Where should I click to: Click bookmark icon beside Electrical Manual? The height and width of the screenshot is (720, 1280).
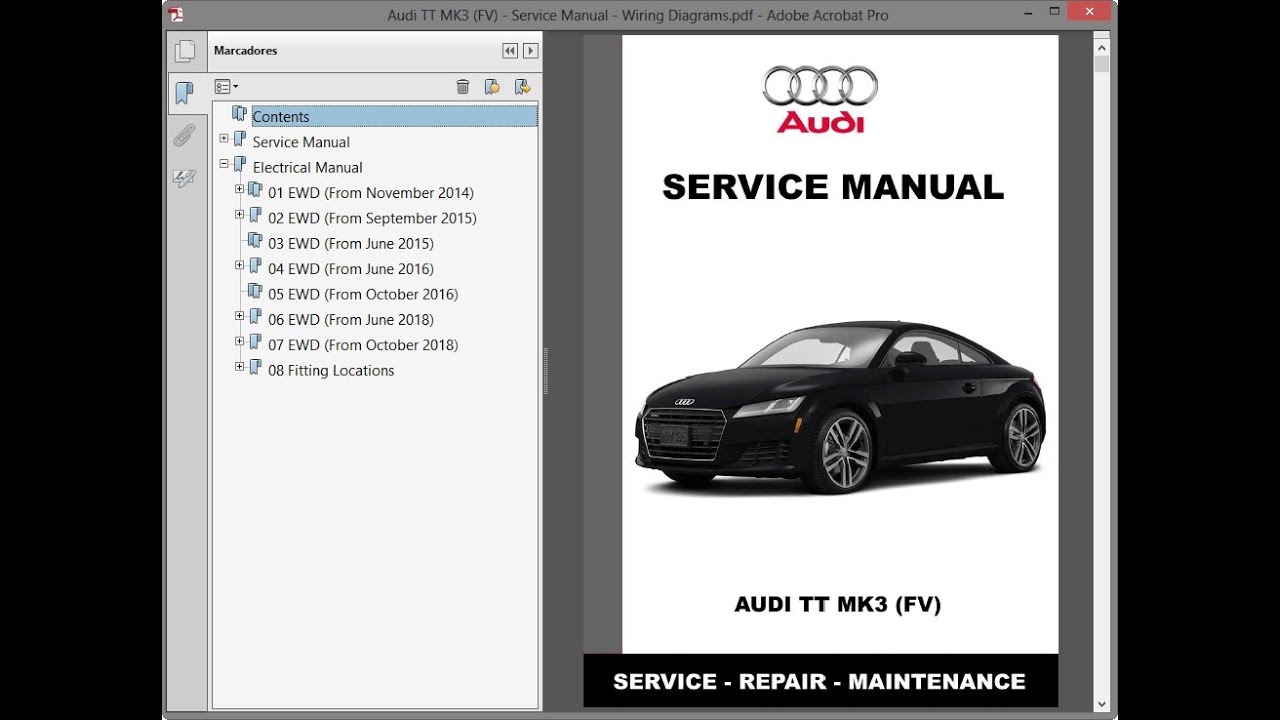[239, 164]
